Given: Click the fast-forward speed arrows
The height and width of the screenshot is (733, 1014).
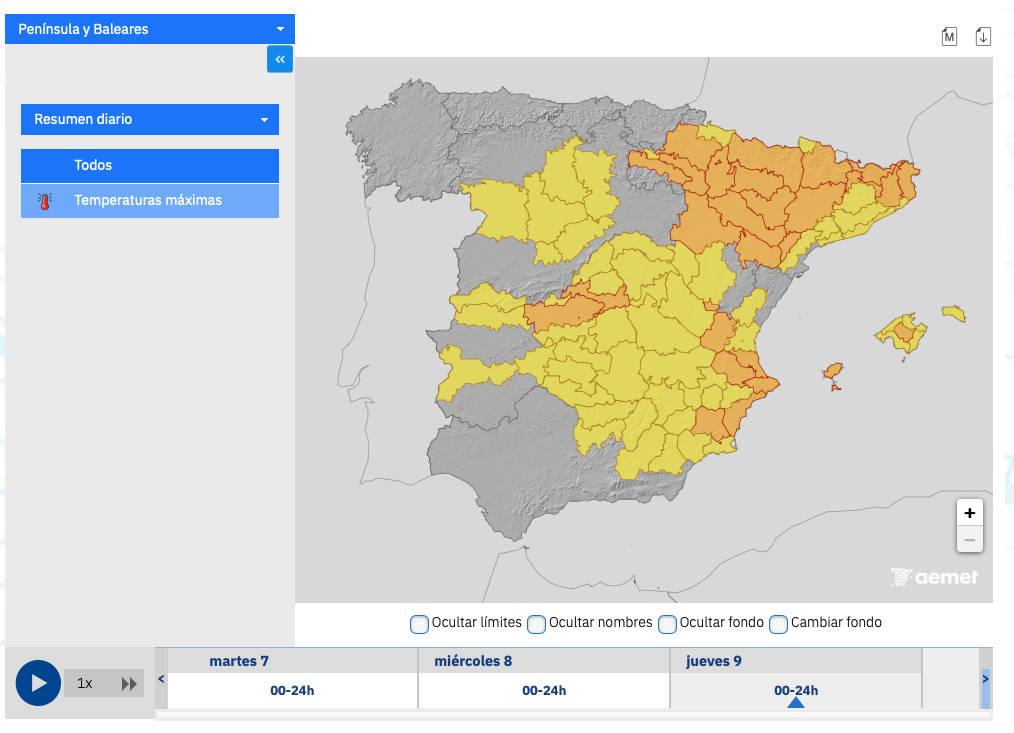Looking at the screenshot, I should point(129,684).
